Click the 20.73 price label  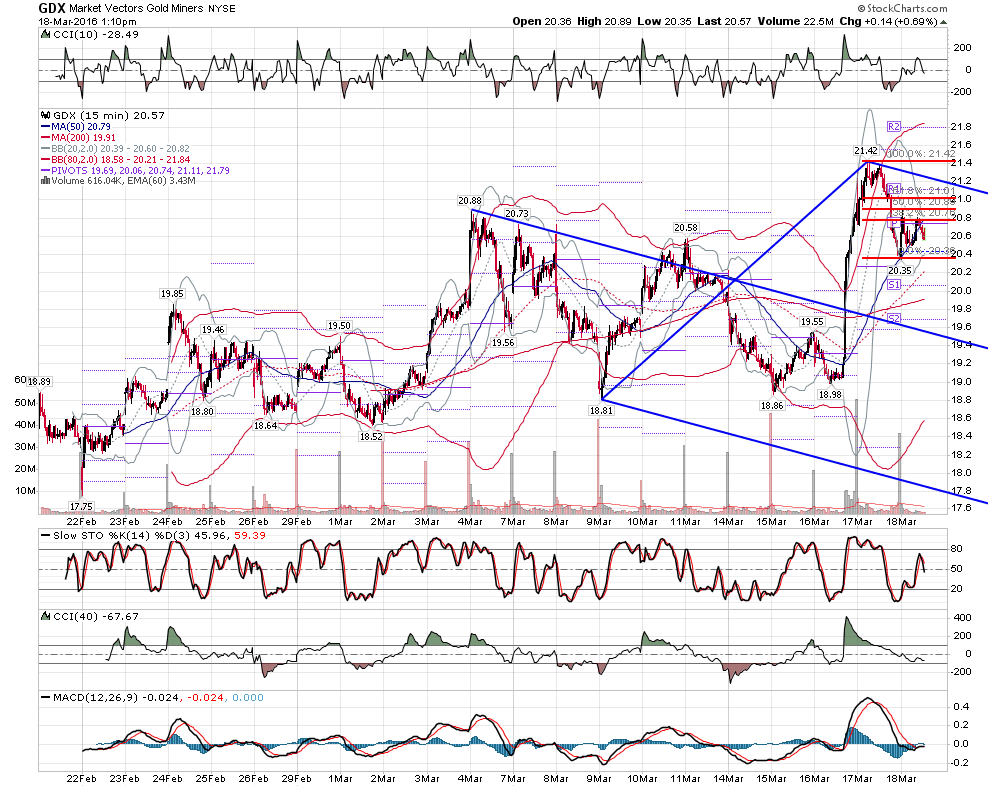point(516,214)
